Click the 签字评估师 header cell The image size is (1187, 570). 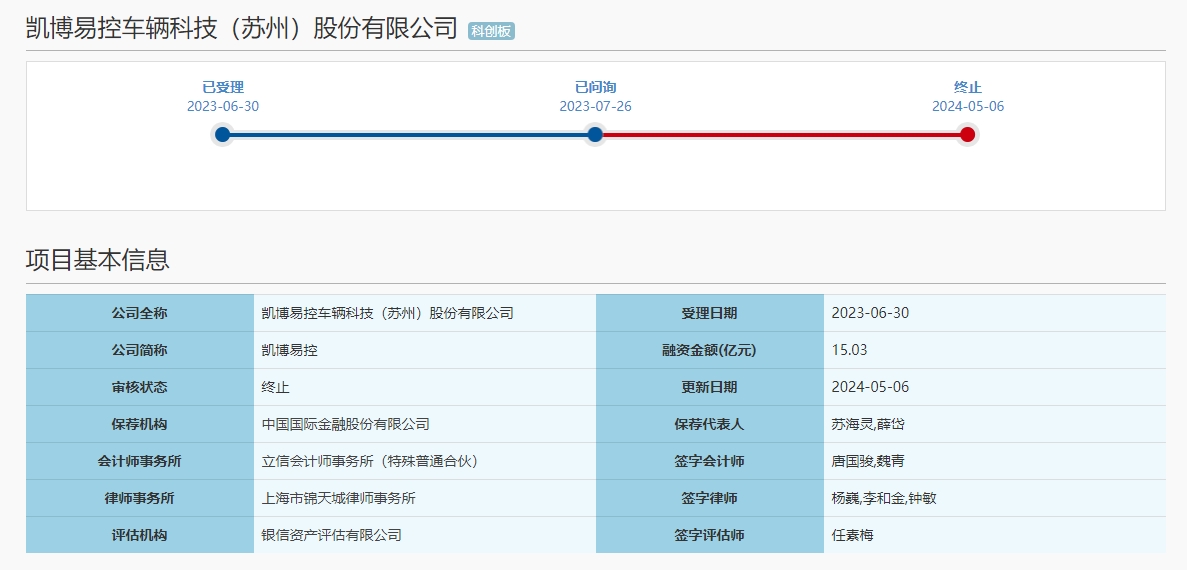coord(710,535)
